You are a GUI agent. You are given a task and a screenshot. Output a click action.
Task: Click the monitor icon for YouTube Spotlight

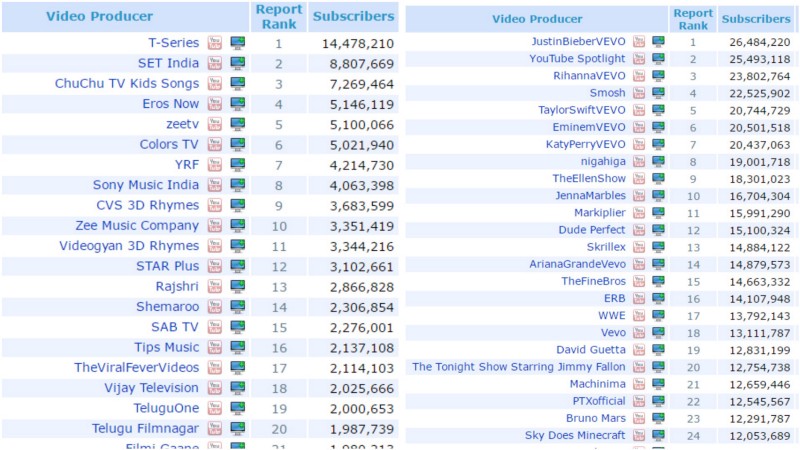coord(659,59)
